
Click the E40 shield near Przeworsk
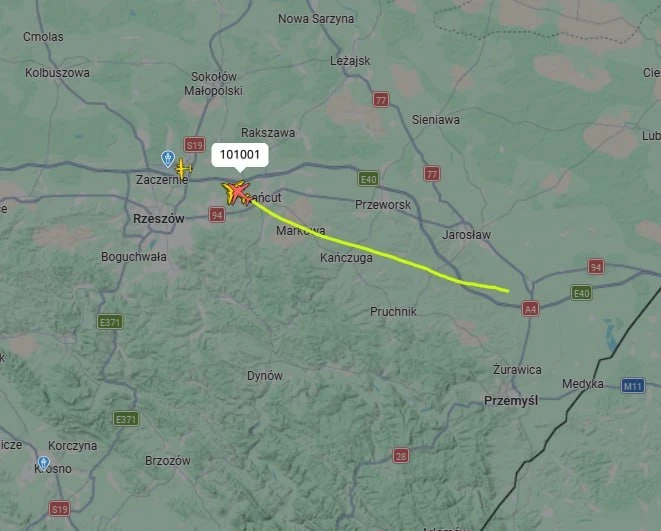368,179
